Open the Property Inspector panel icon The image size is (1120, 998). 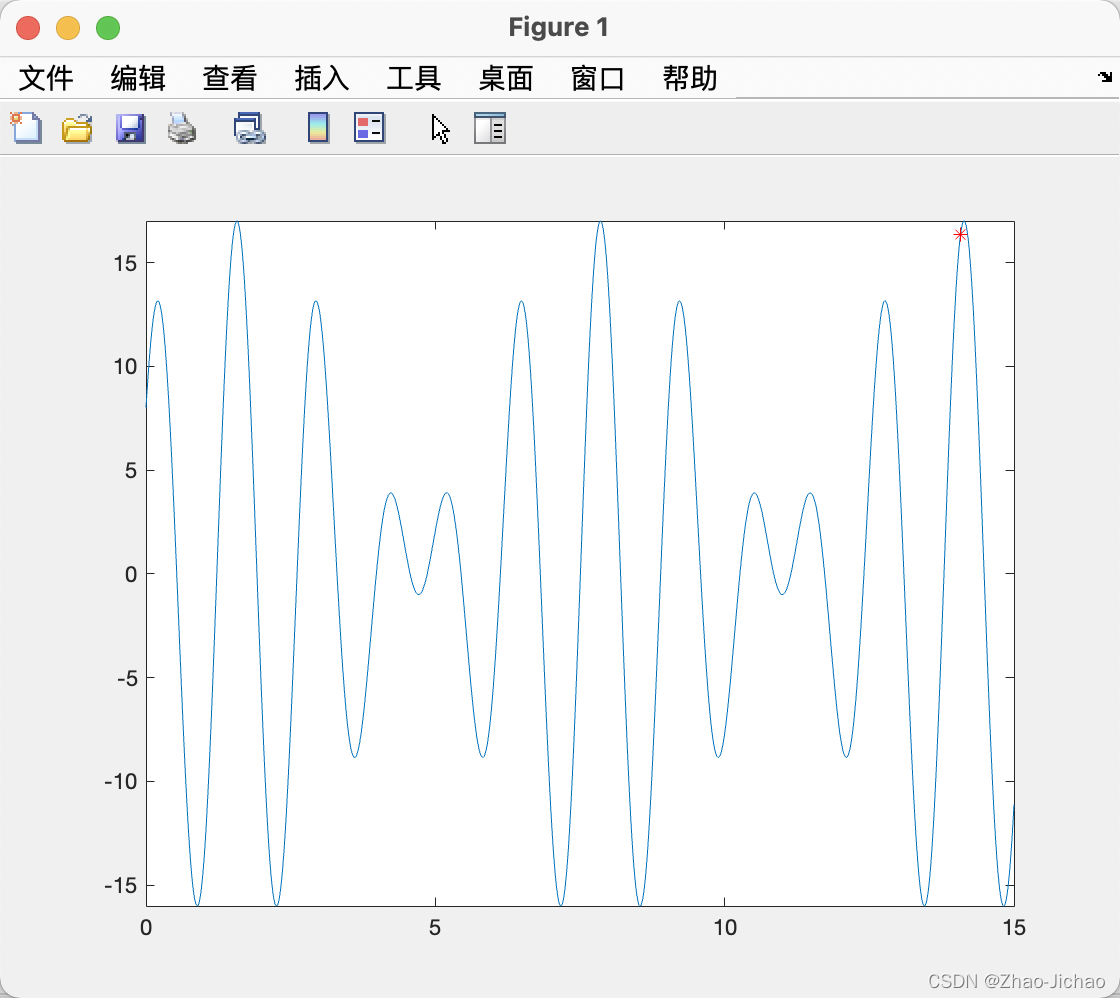point(490,129)
